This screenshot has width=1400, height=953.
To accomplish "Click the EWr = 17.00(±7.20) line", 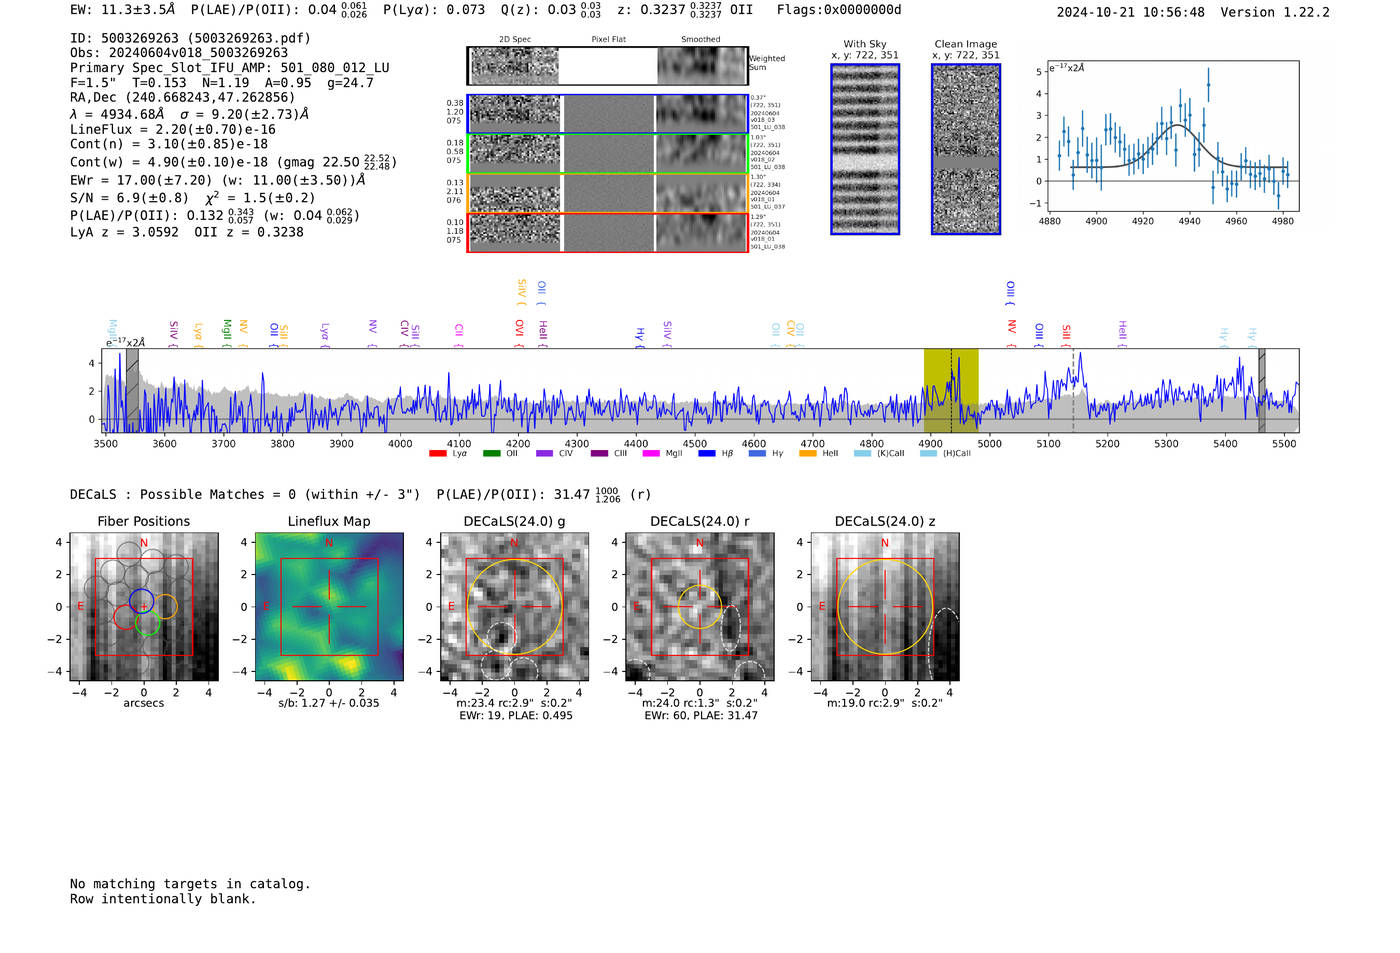I will (x=218, y=181).
